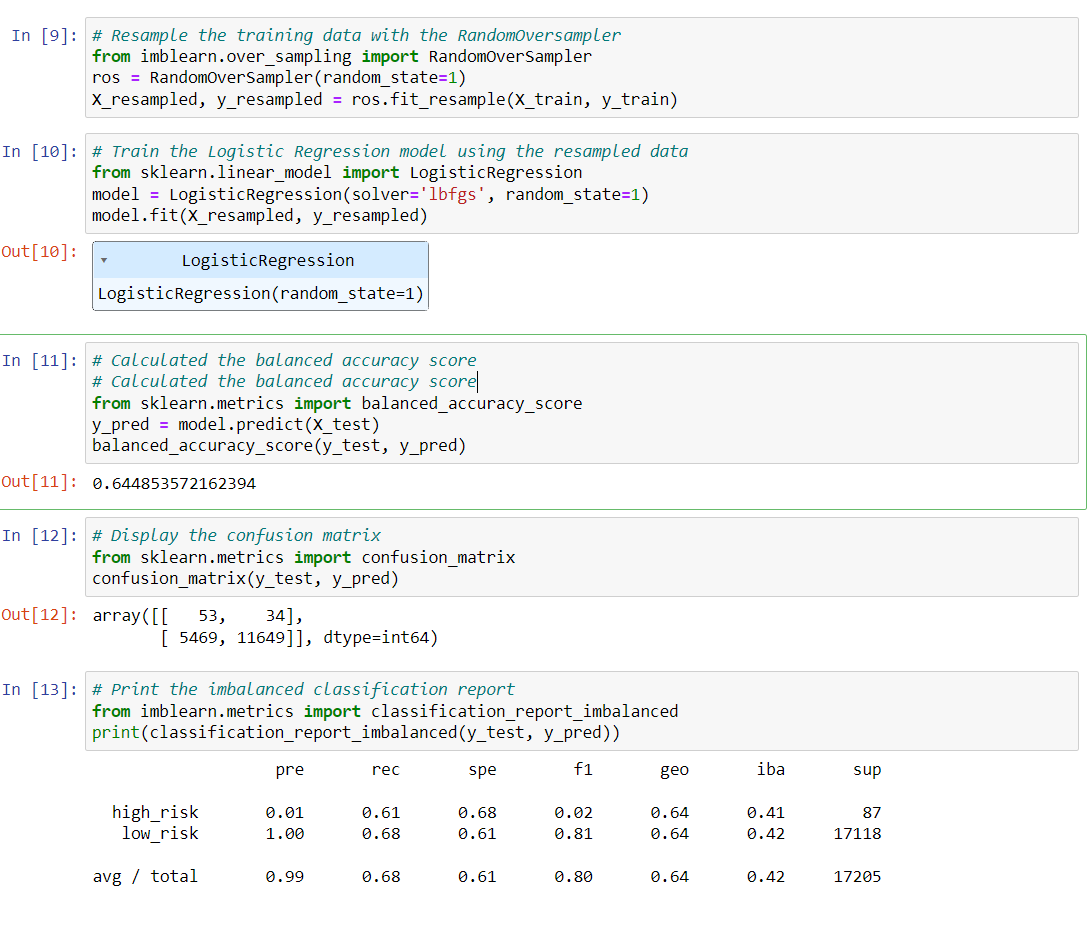The image size is (1091, 943).
Task: Select the In [9] prompt label
Action: [44, 35]
